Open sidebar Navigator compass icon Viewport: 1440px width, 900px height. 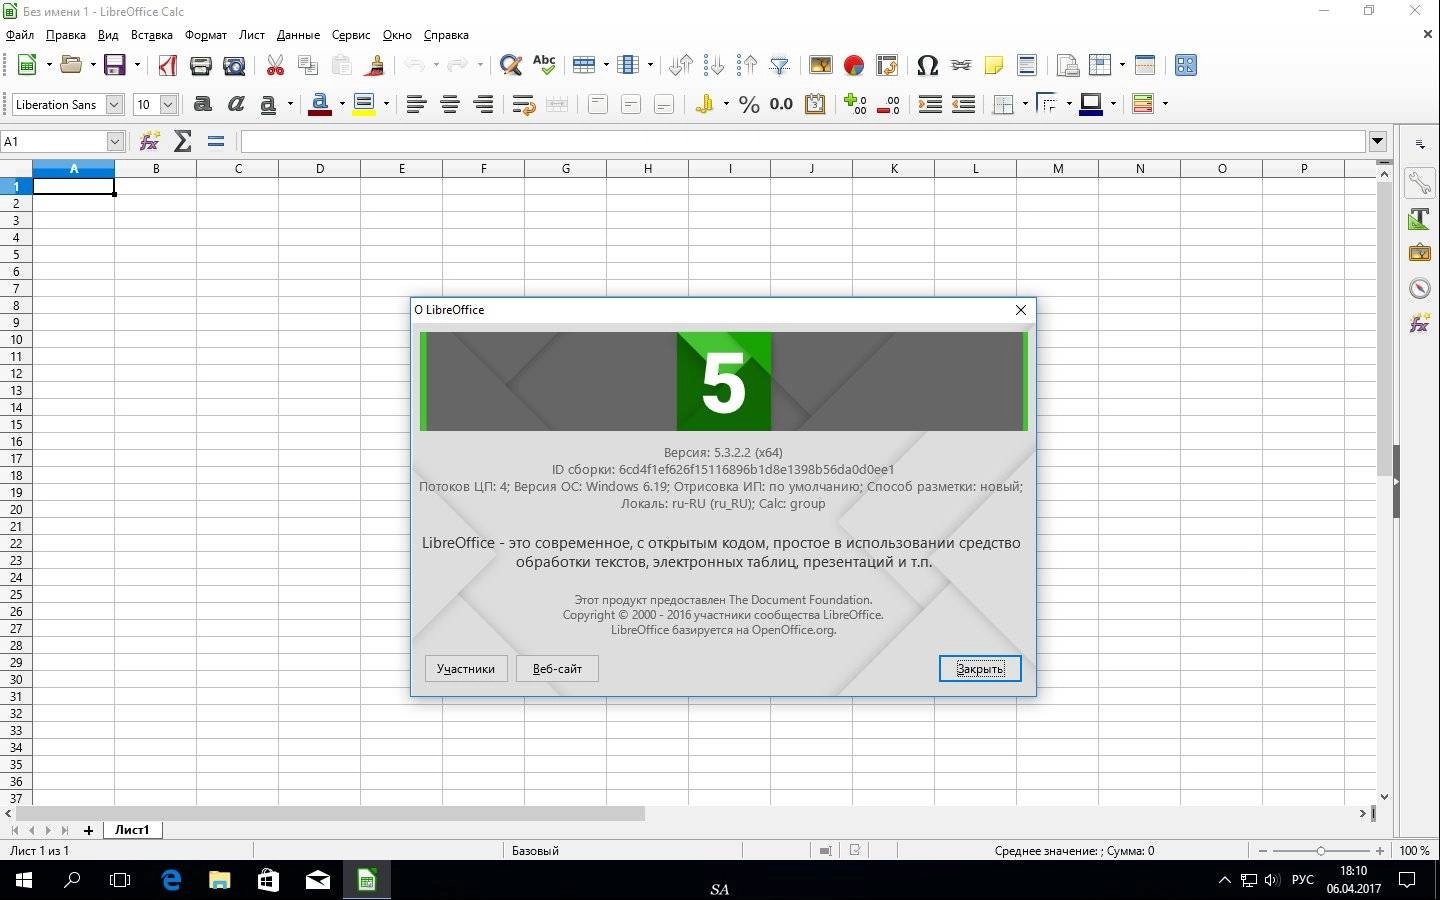pyautogui.click(x=1420, y=289)
